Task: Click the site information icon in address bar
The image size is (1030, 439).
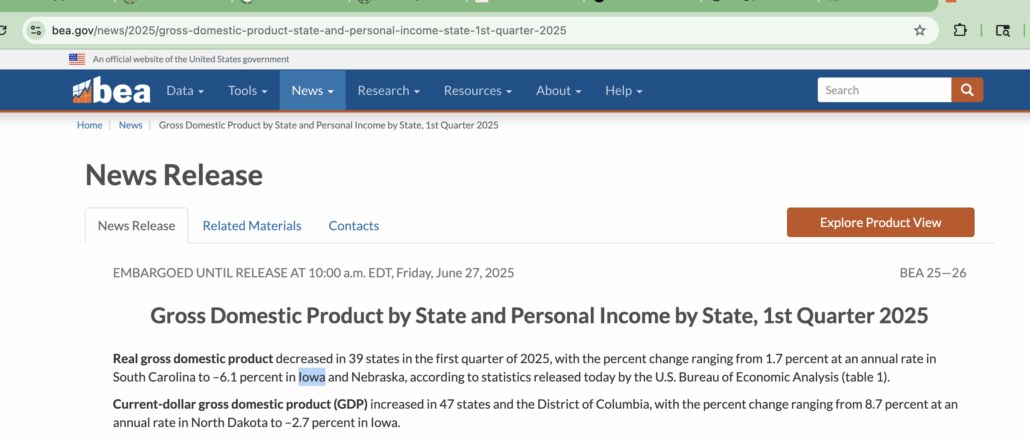Action: (x=36, y=30)
